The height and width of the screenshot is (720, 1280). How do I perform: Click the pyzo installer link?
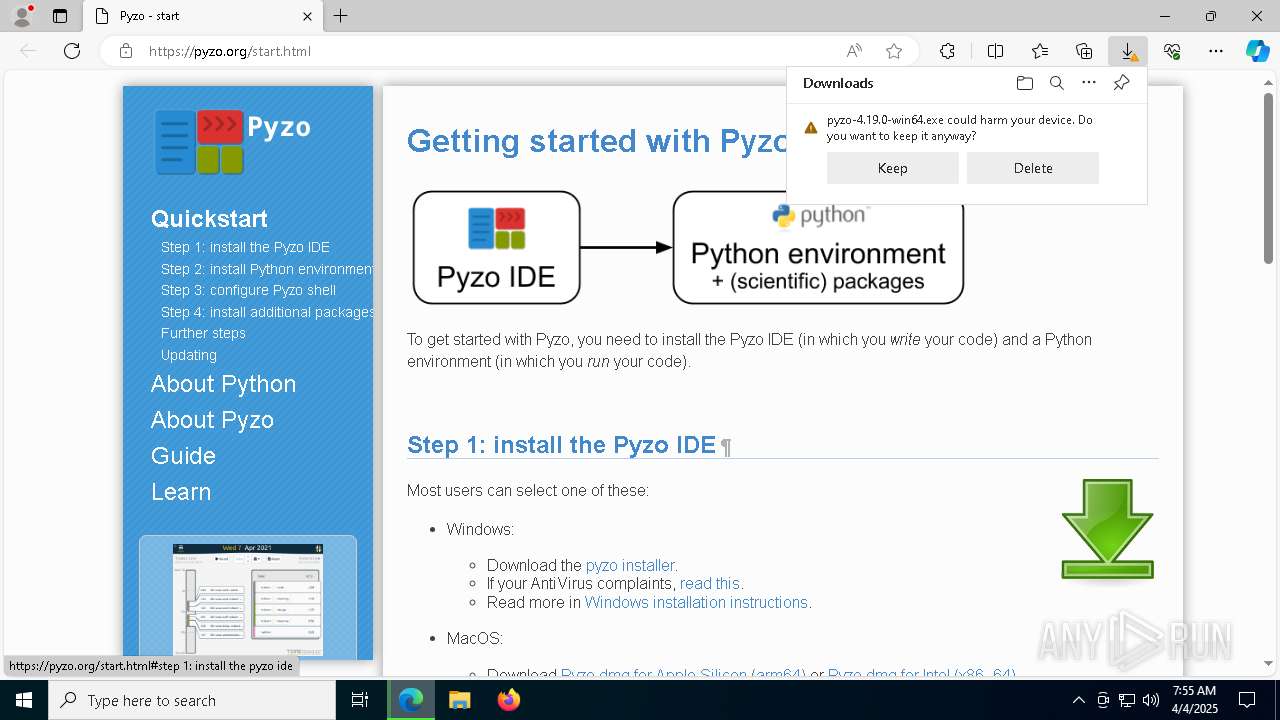(x=630, y=565)
